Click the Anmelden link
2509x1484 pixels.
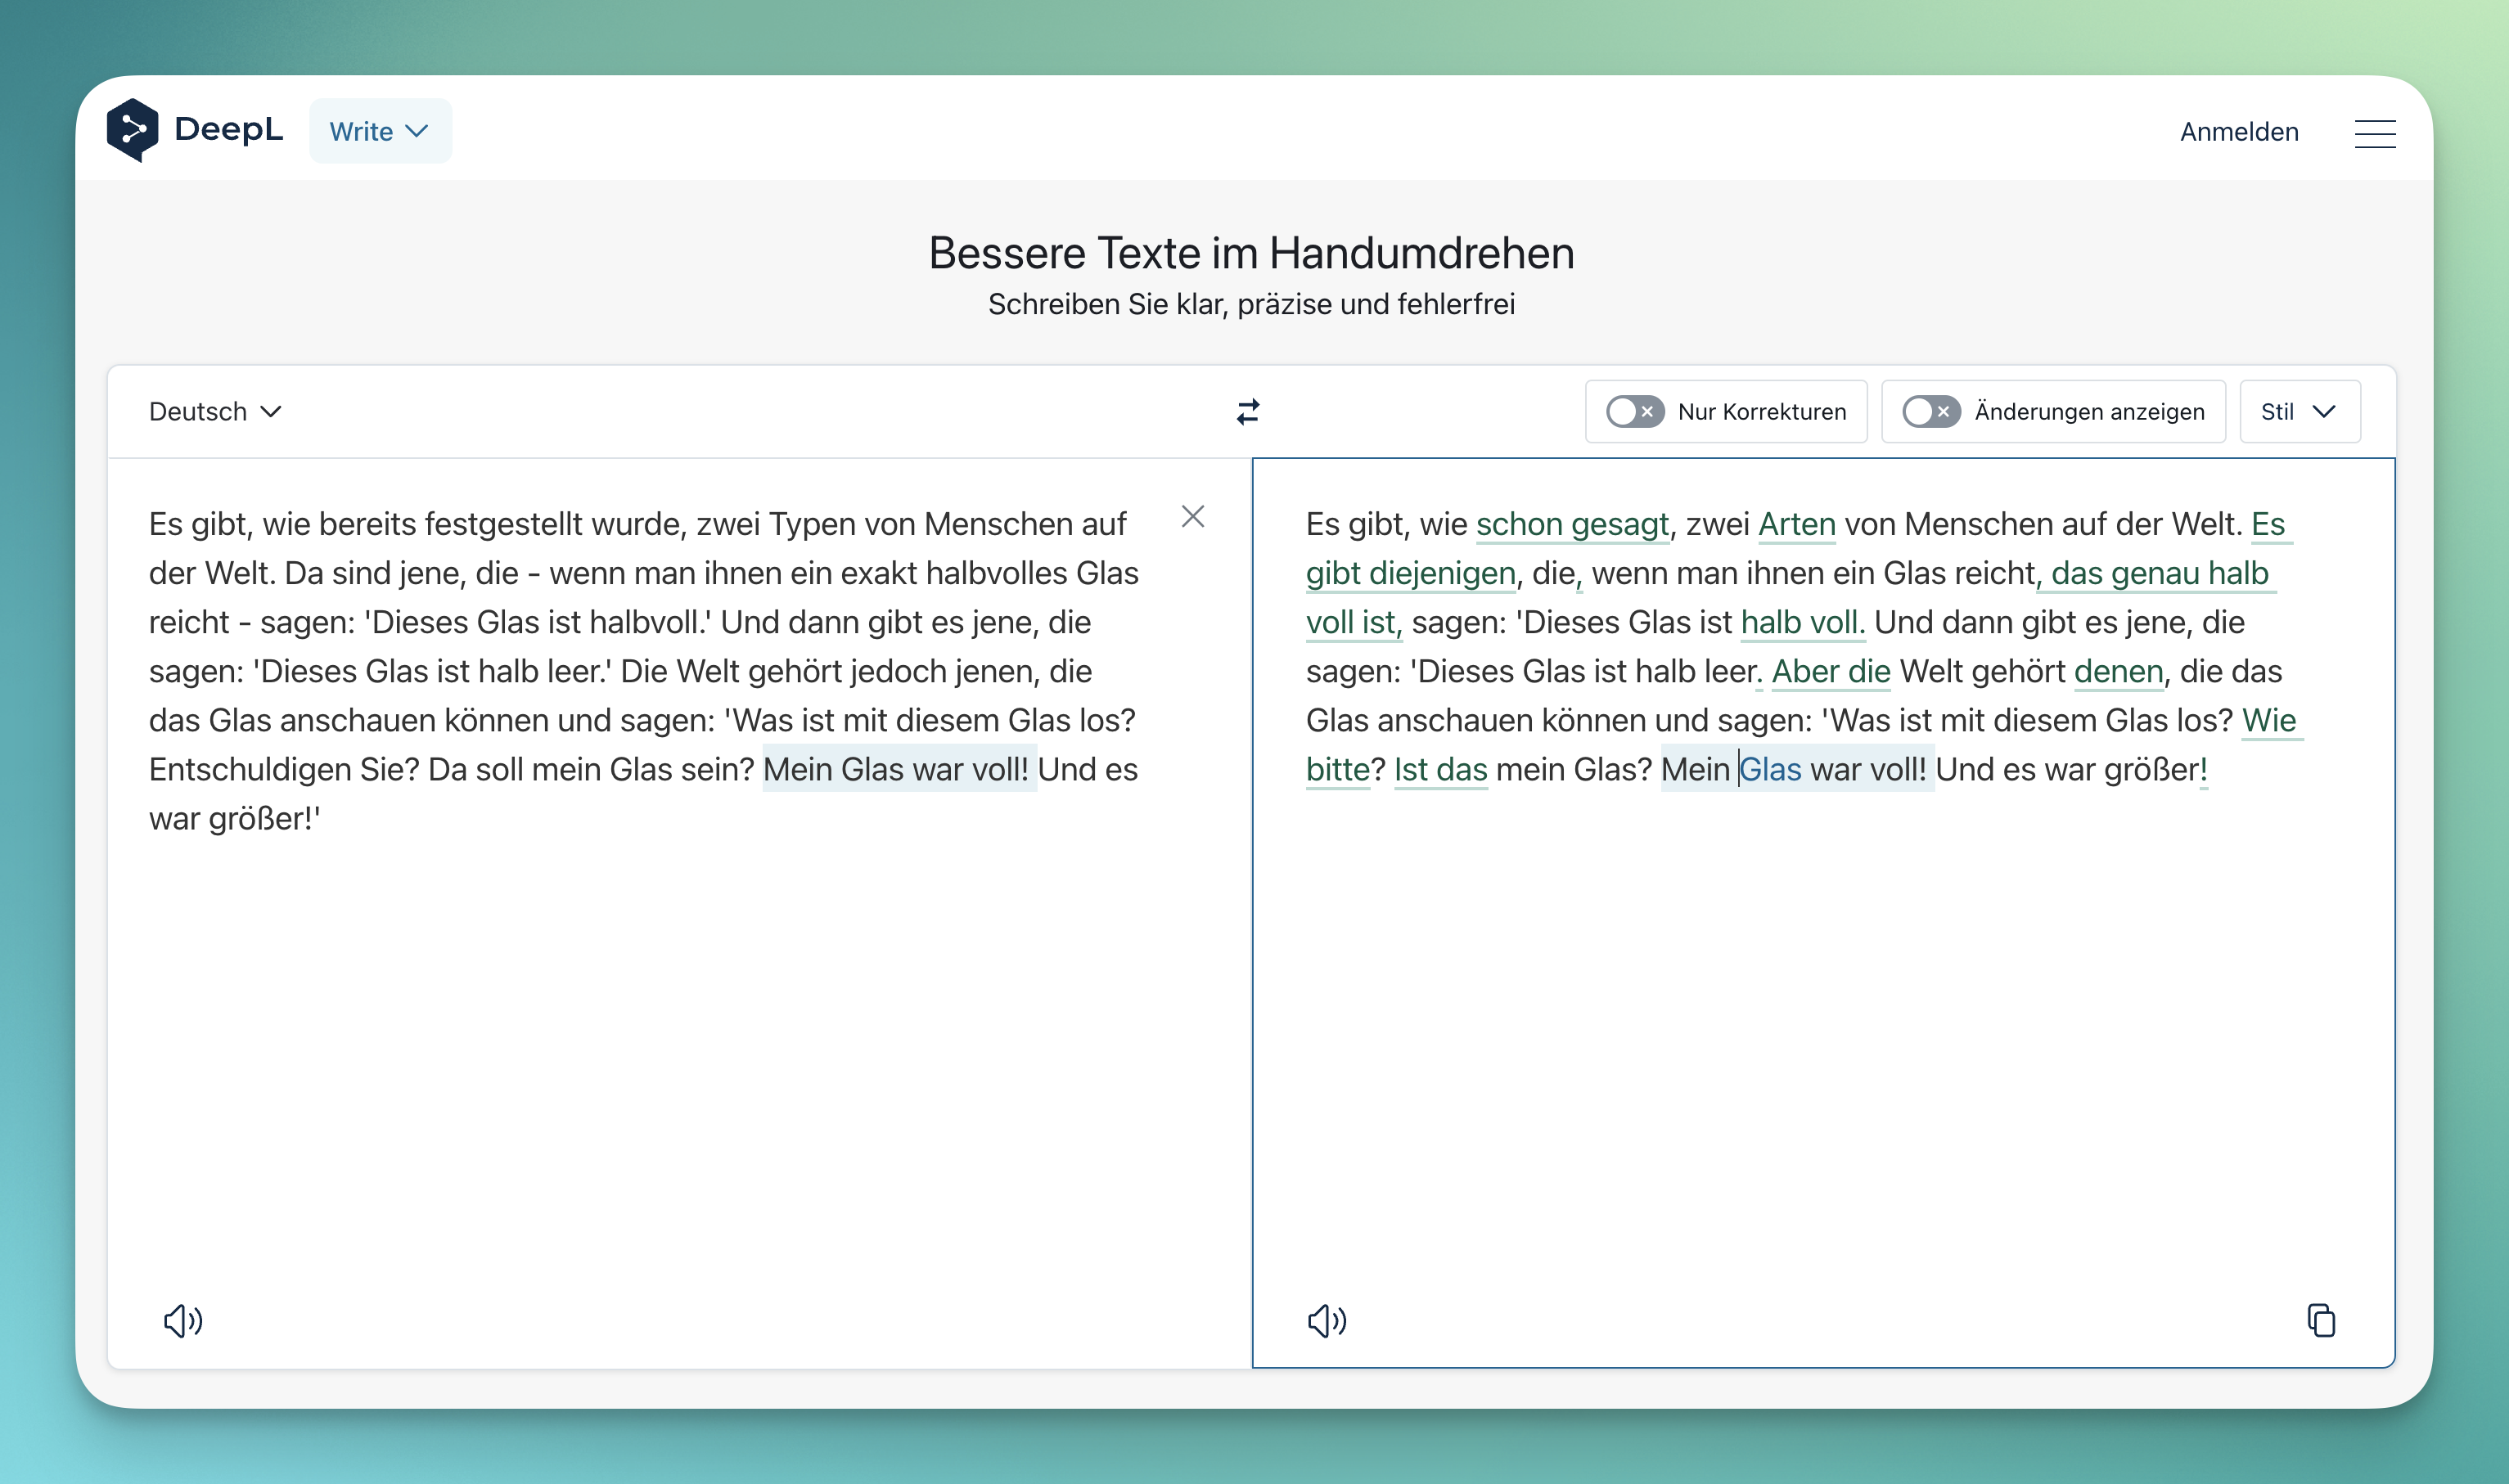coord(2238,132)
